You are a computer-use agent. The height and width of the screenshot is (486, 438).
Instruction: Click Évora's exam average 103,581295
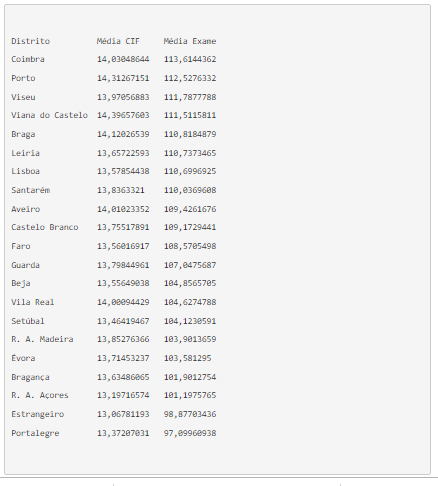(187, 358)
